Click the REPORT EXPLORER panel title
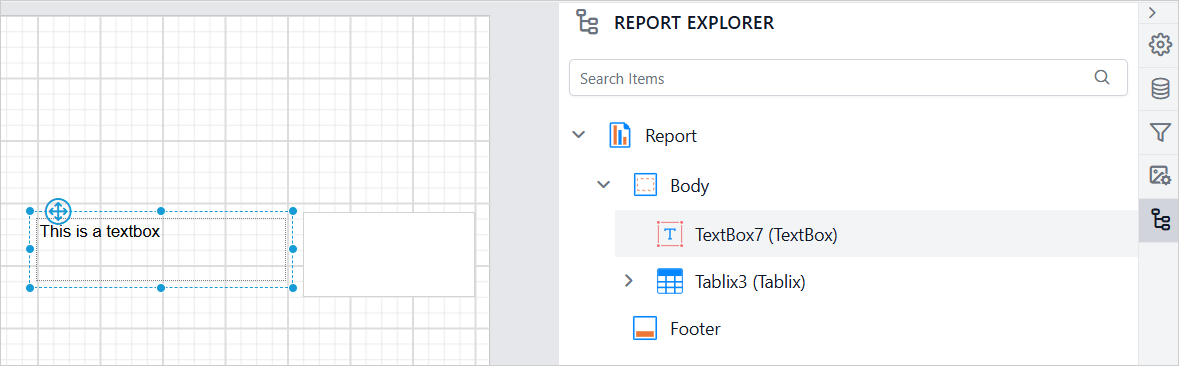 tap(694, 23)
